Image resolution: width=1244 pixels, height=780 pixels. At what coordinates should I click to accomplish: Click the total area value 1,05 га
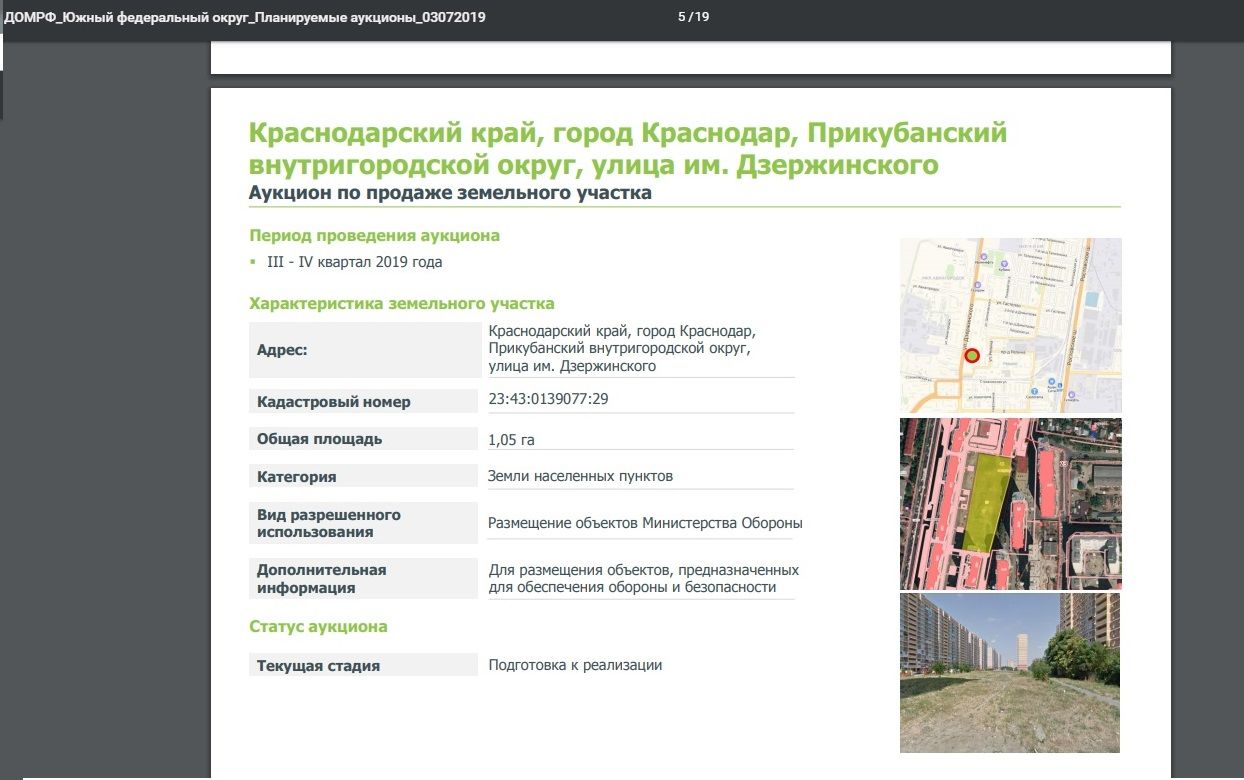512,439
